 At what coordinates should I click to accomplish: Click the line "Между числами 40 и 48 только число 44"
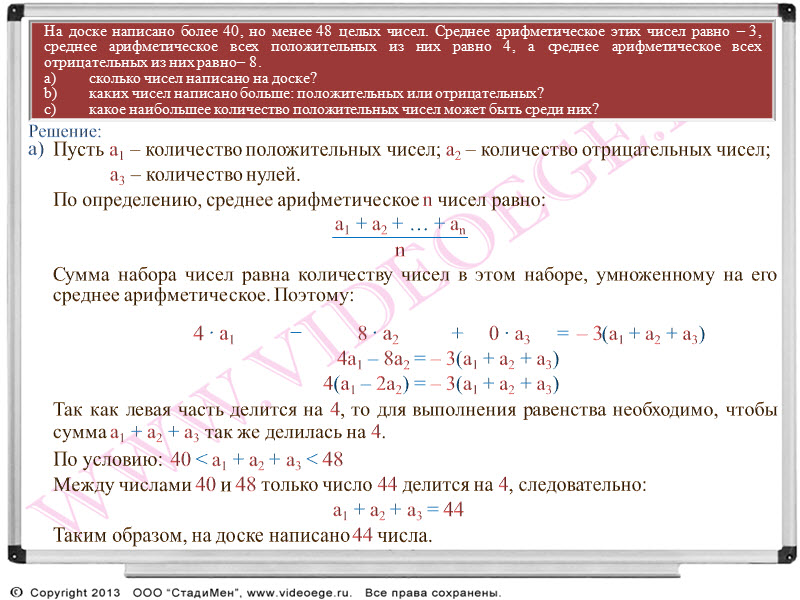[349, 485]
